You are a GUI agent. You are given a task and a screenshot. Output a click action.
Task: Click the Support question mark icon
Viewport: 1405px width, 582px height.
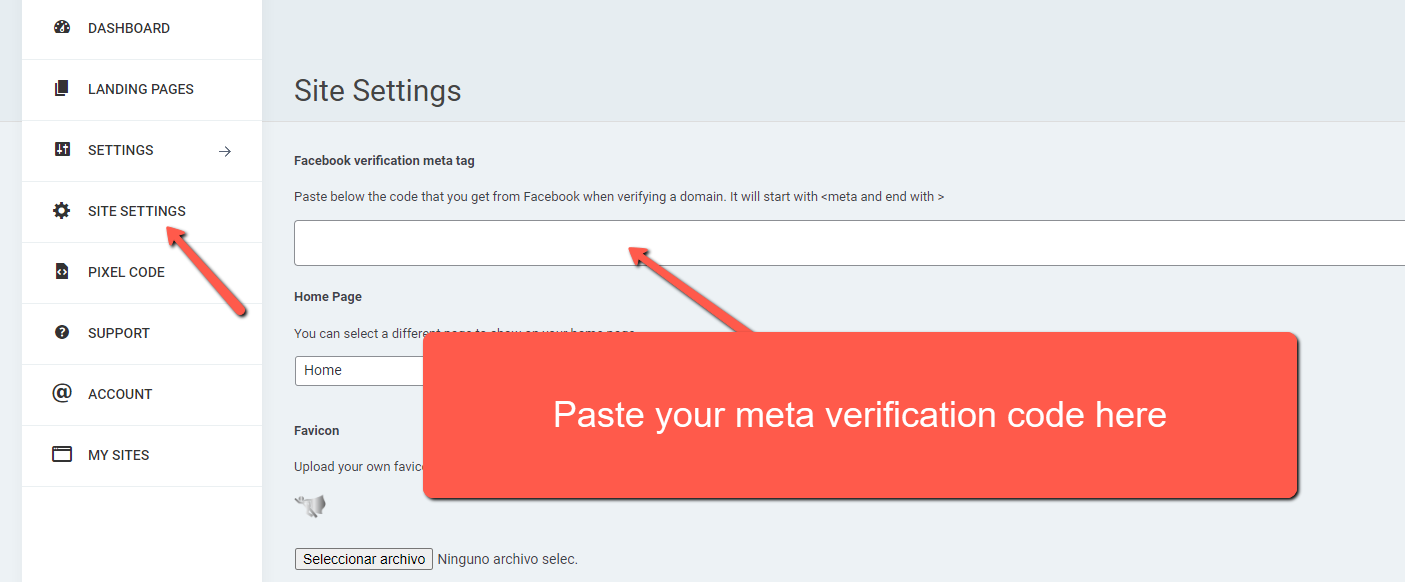[62, 333]
